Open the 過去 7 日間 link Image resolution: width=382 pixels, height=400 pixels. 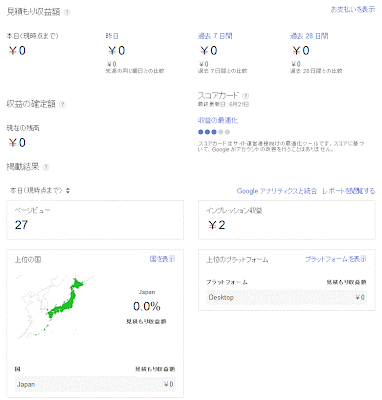click(x=215, y=36)
